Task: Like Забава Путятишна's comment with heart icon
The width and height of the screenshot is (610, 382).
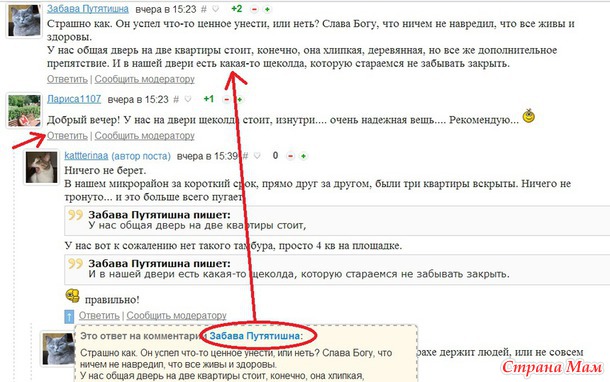Action: (216, 9)
